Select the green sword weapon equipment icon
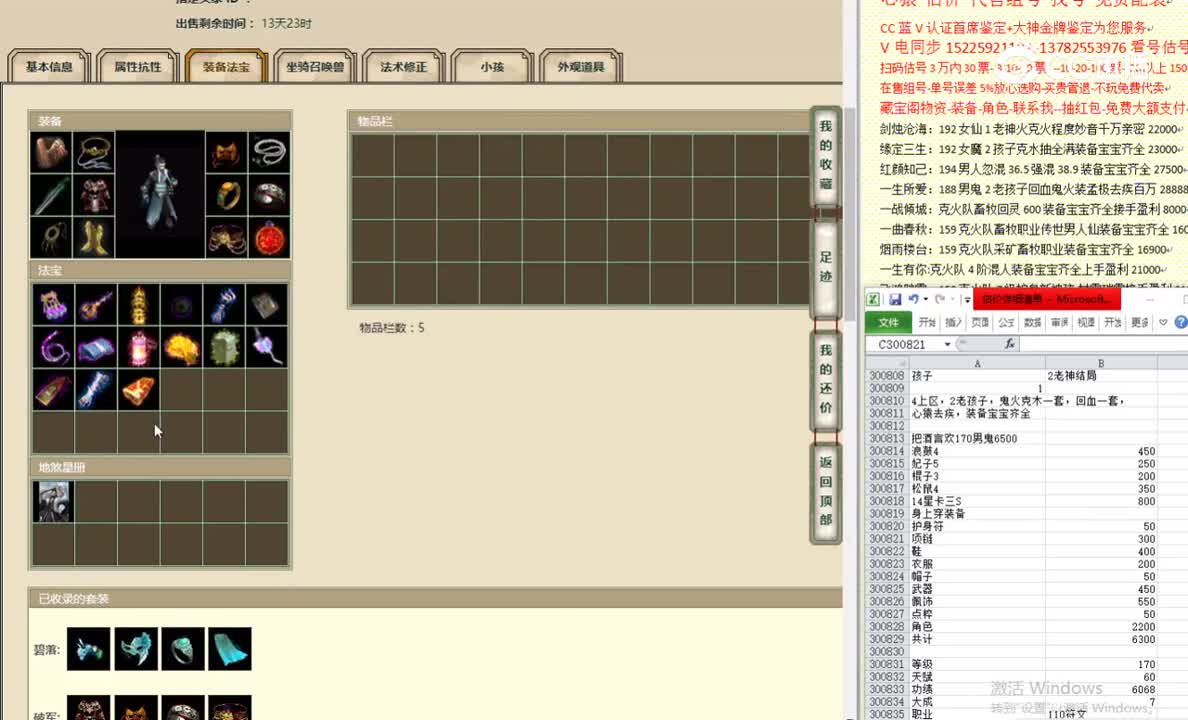This screenshot has width=1188, height=720. (x=52, y=196)
